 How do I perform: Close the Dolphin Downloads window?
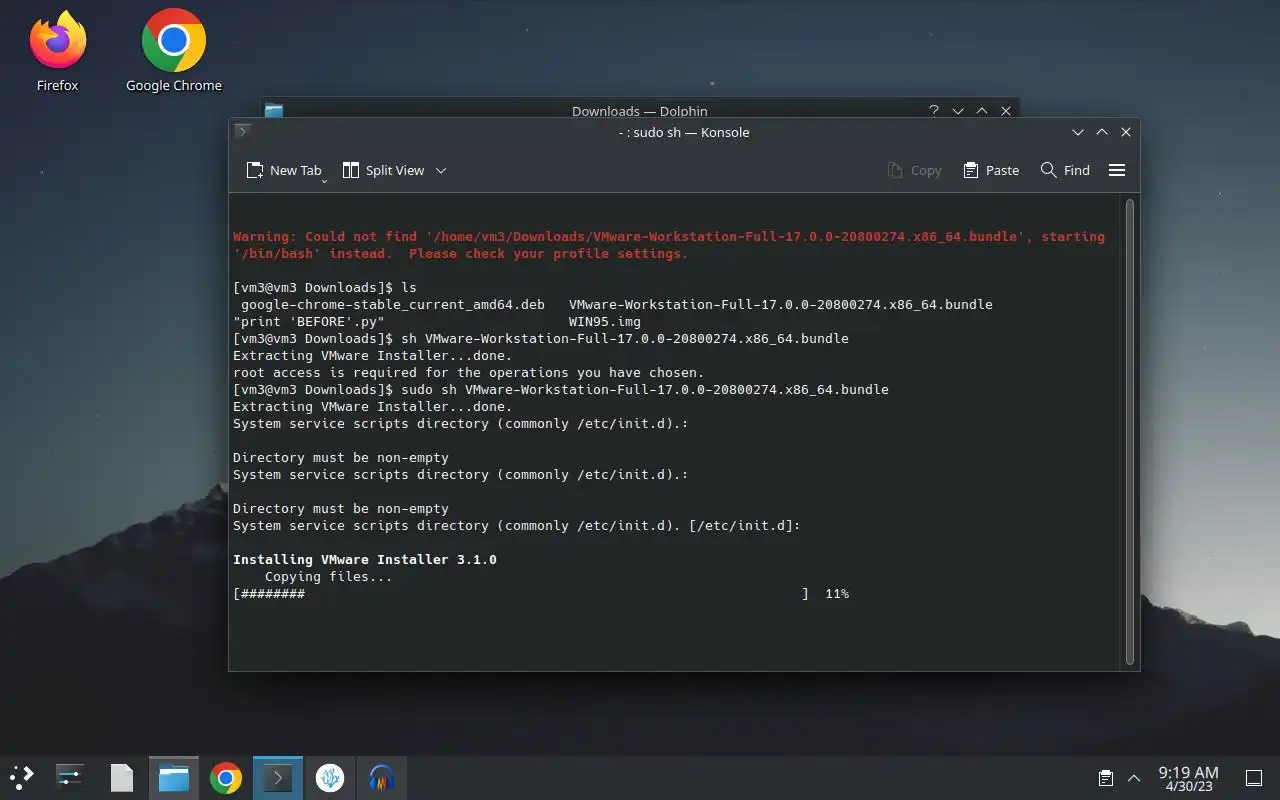[1006, 111]
